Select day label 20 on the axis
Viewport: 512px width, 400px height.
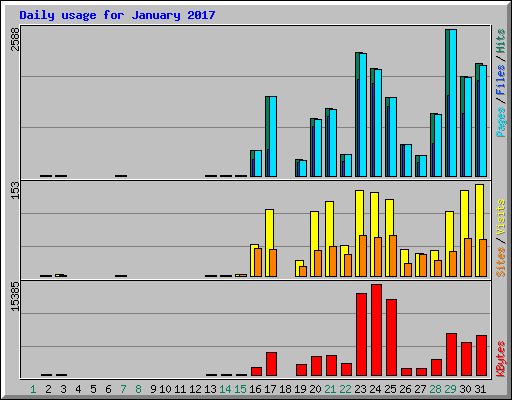click(x=315, y=389)
